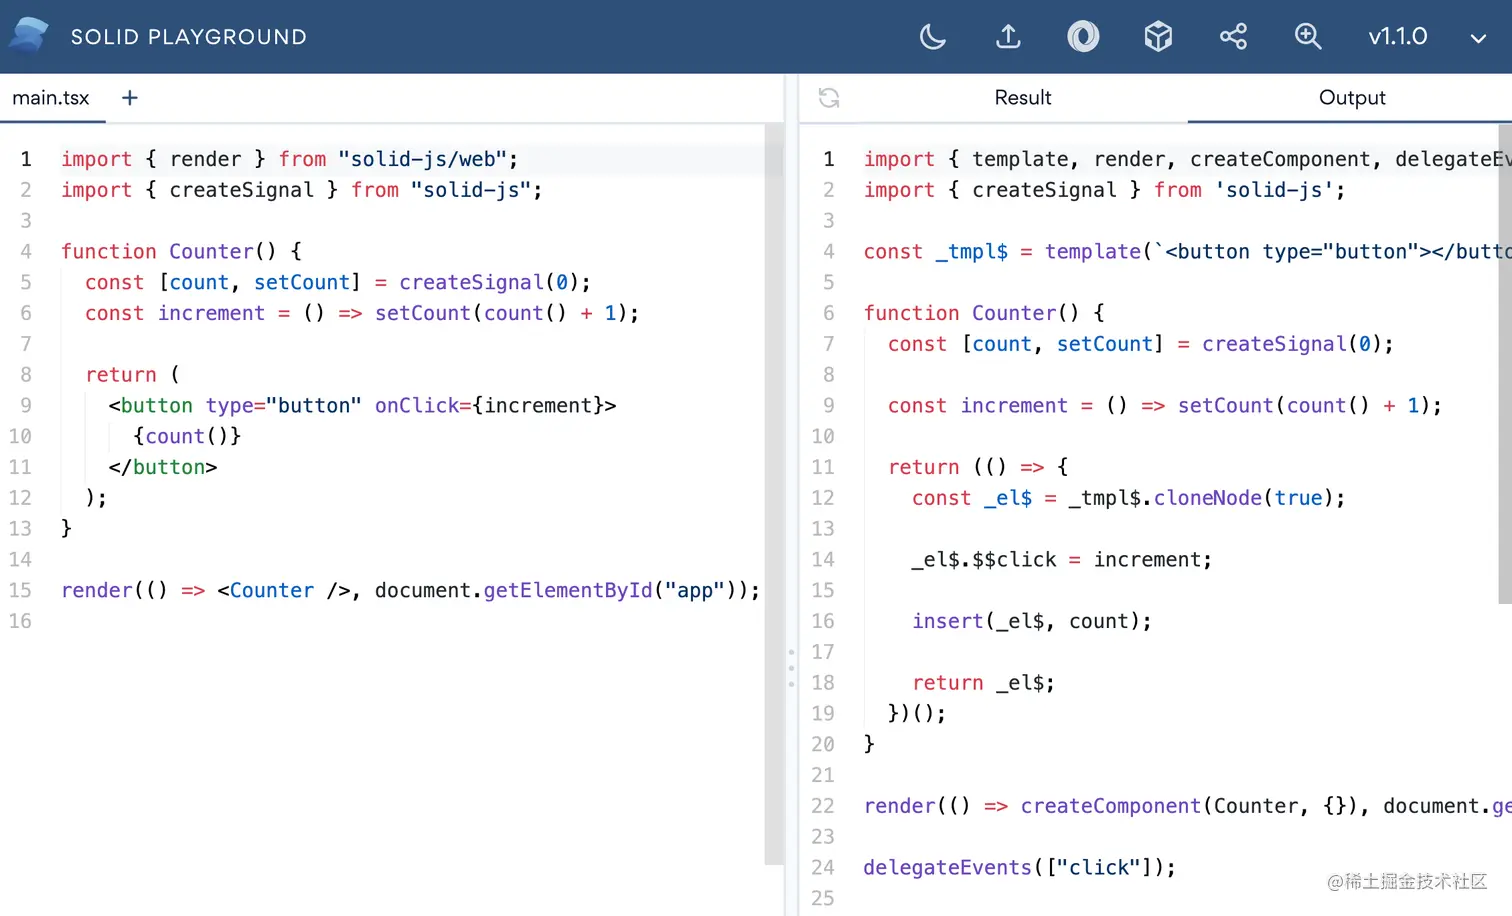The height and width of the screenshot is (916, 1512).
Task: Click "function Counter()" in left editor
Action: click(x=168, y=252)
